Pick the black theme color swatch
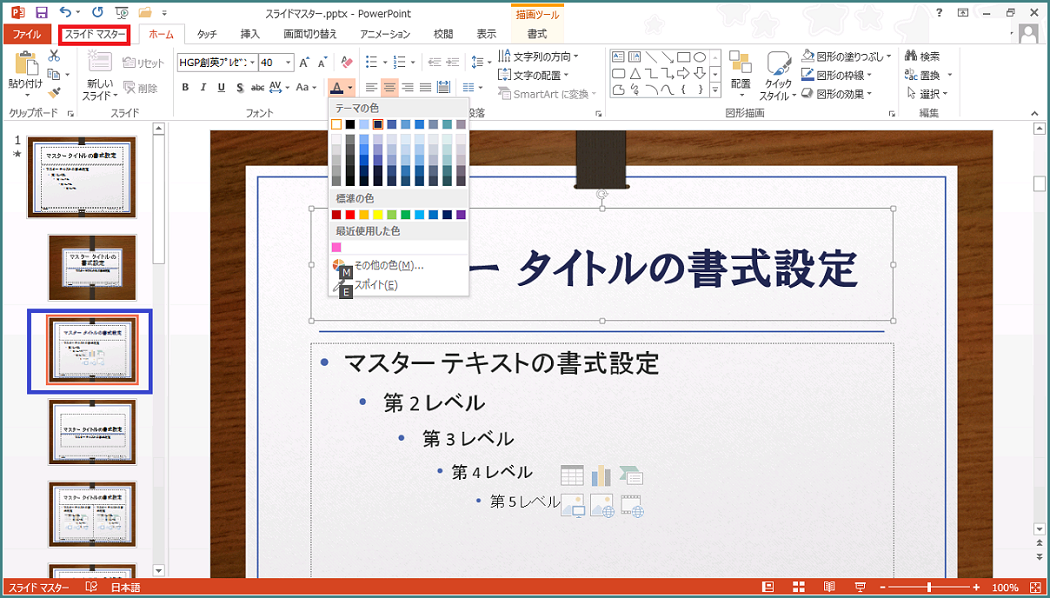 point(350,125)
